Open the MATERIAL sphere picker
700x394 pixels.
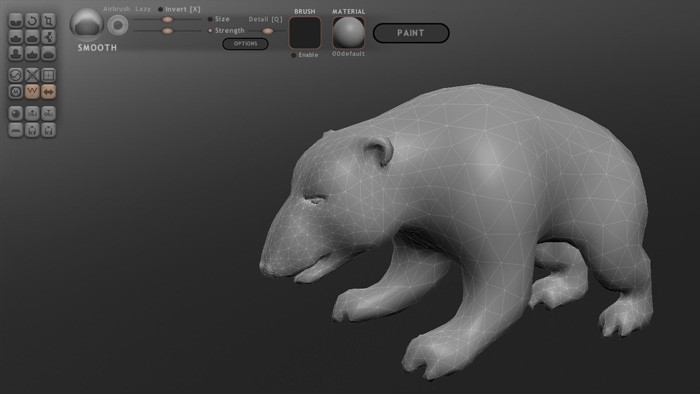pyautogui.click(x=349, y=33)
